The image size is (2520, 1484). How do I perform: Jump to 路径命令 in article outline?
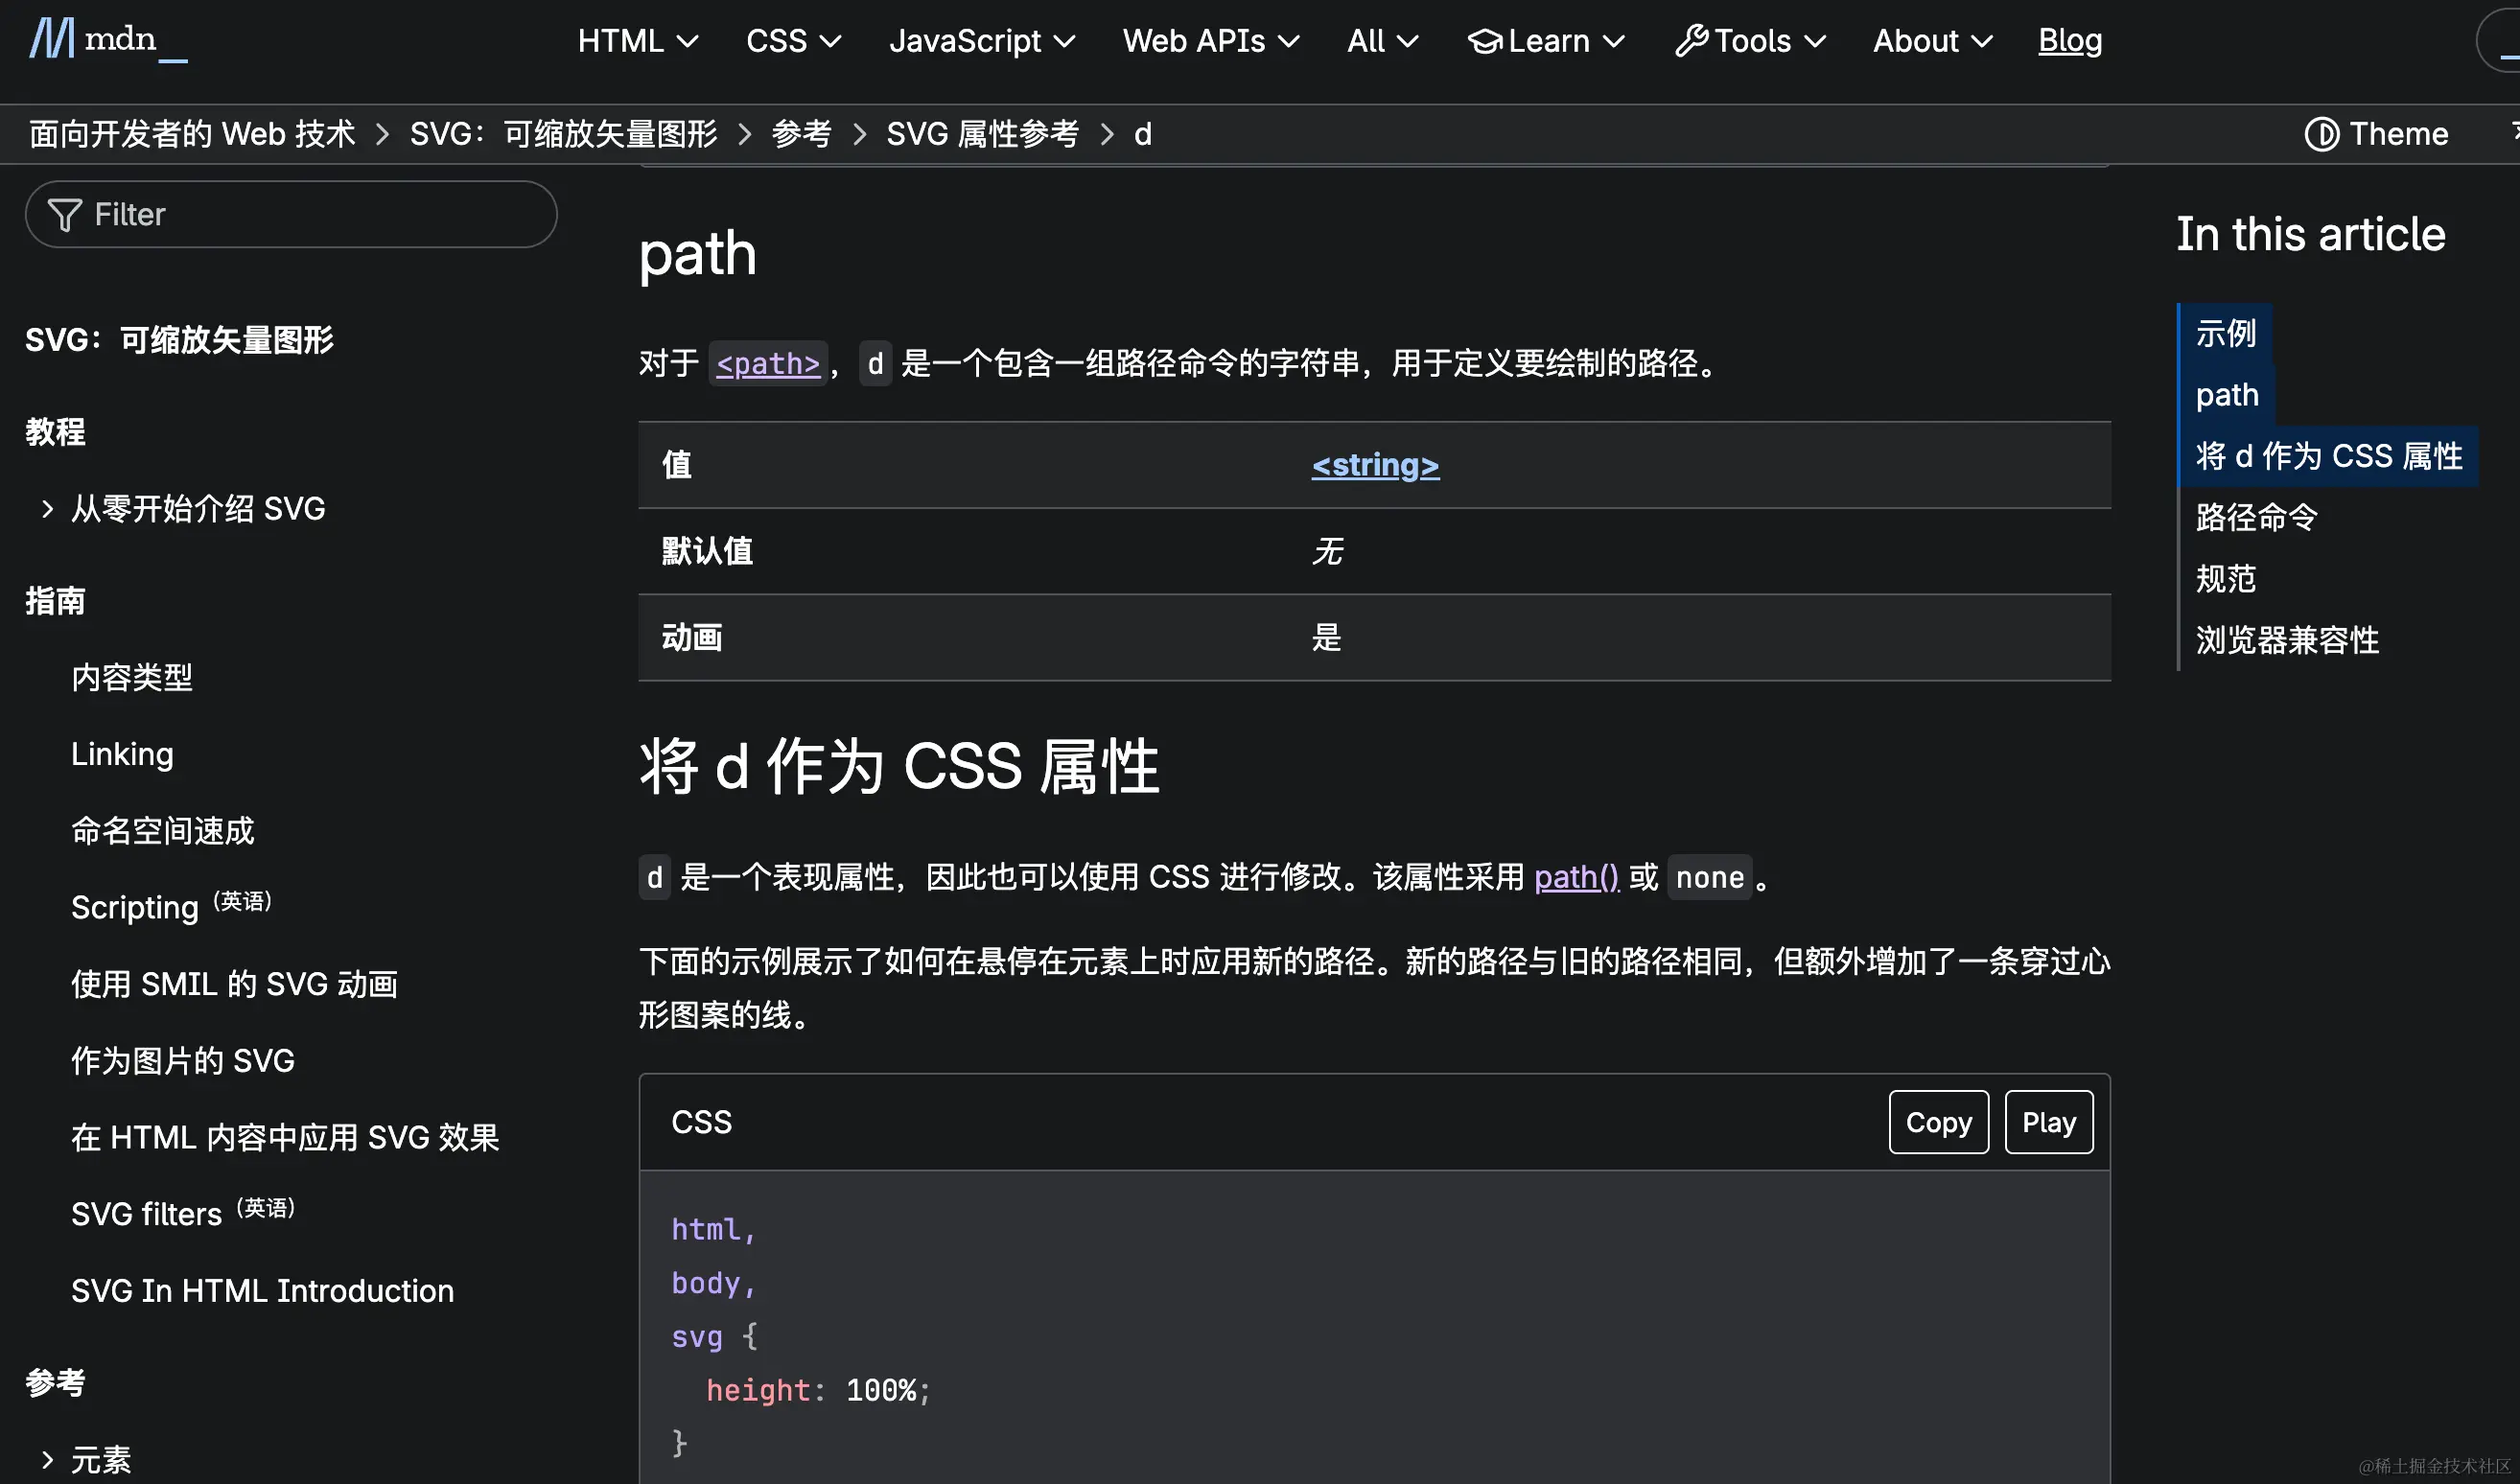[2256, 517]
